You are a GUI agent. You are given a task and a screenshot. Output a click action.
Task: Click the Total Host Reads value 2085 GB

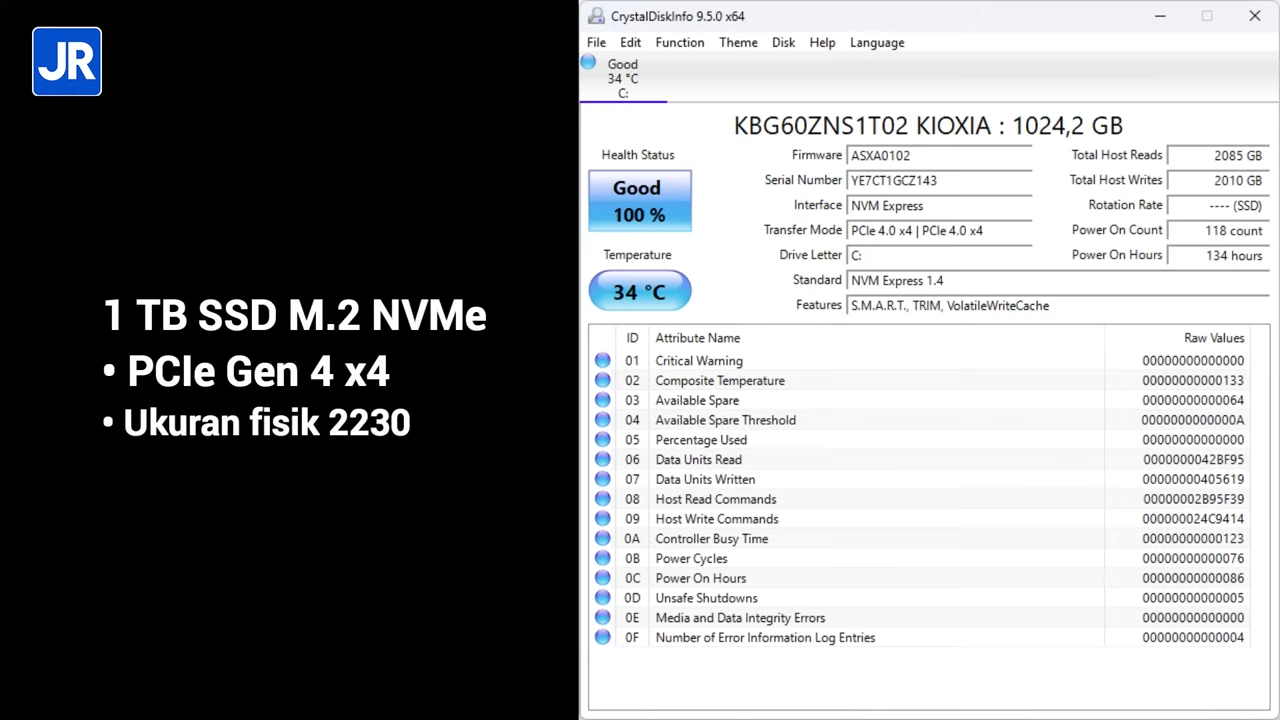coord(1218,156)
